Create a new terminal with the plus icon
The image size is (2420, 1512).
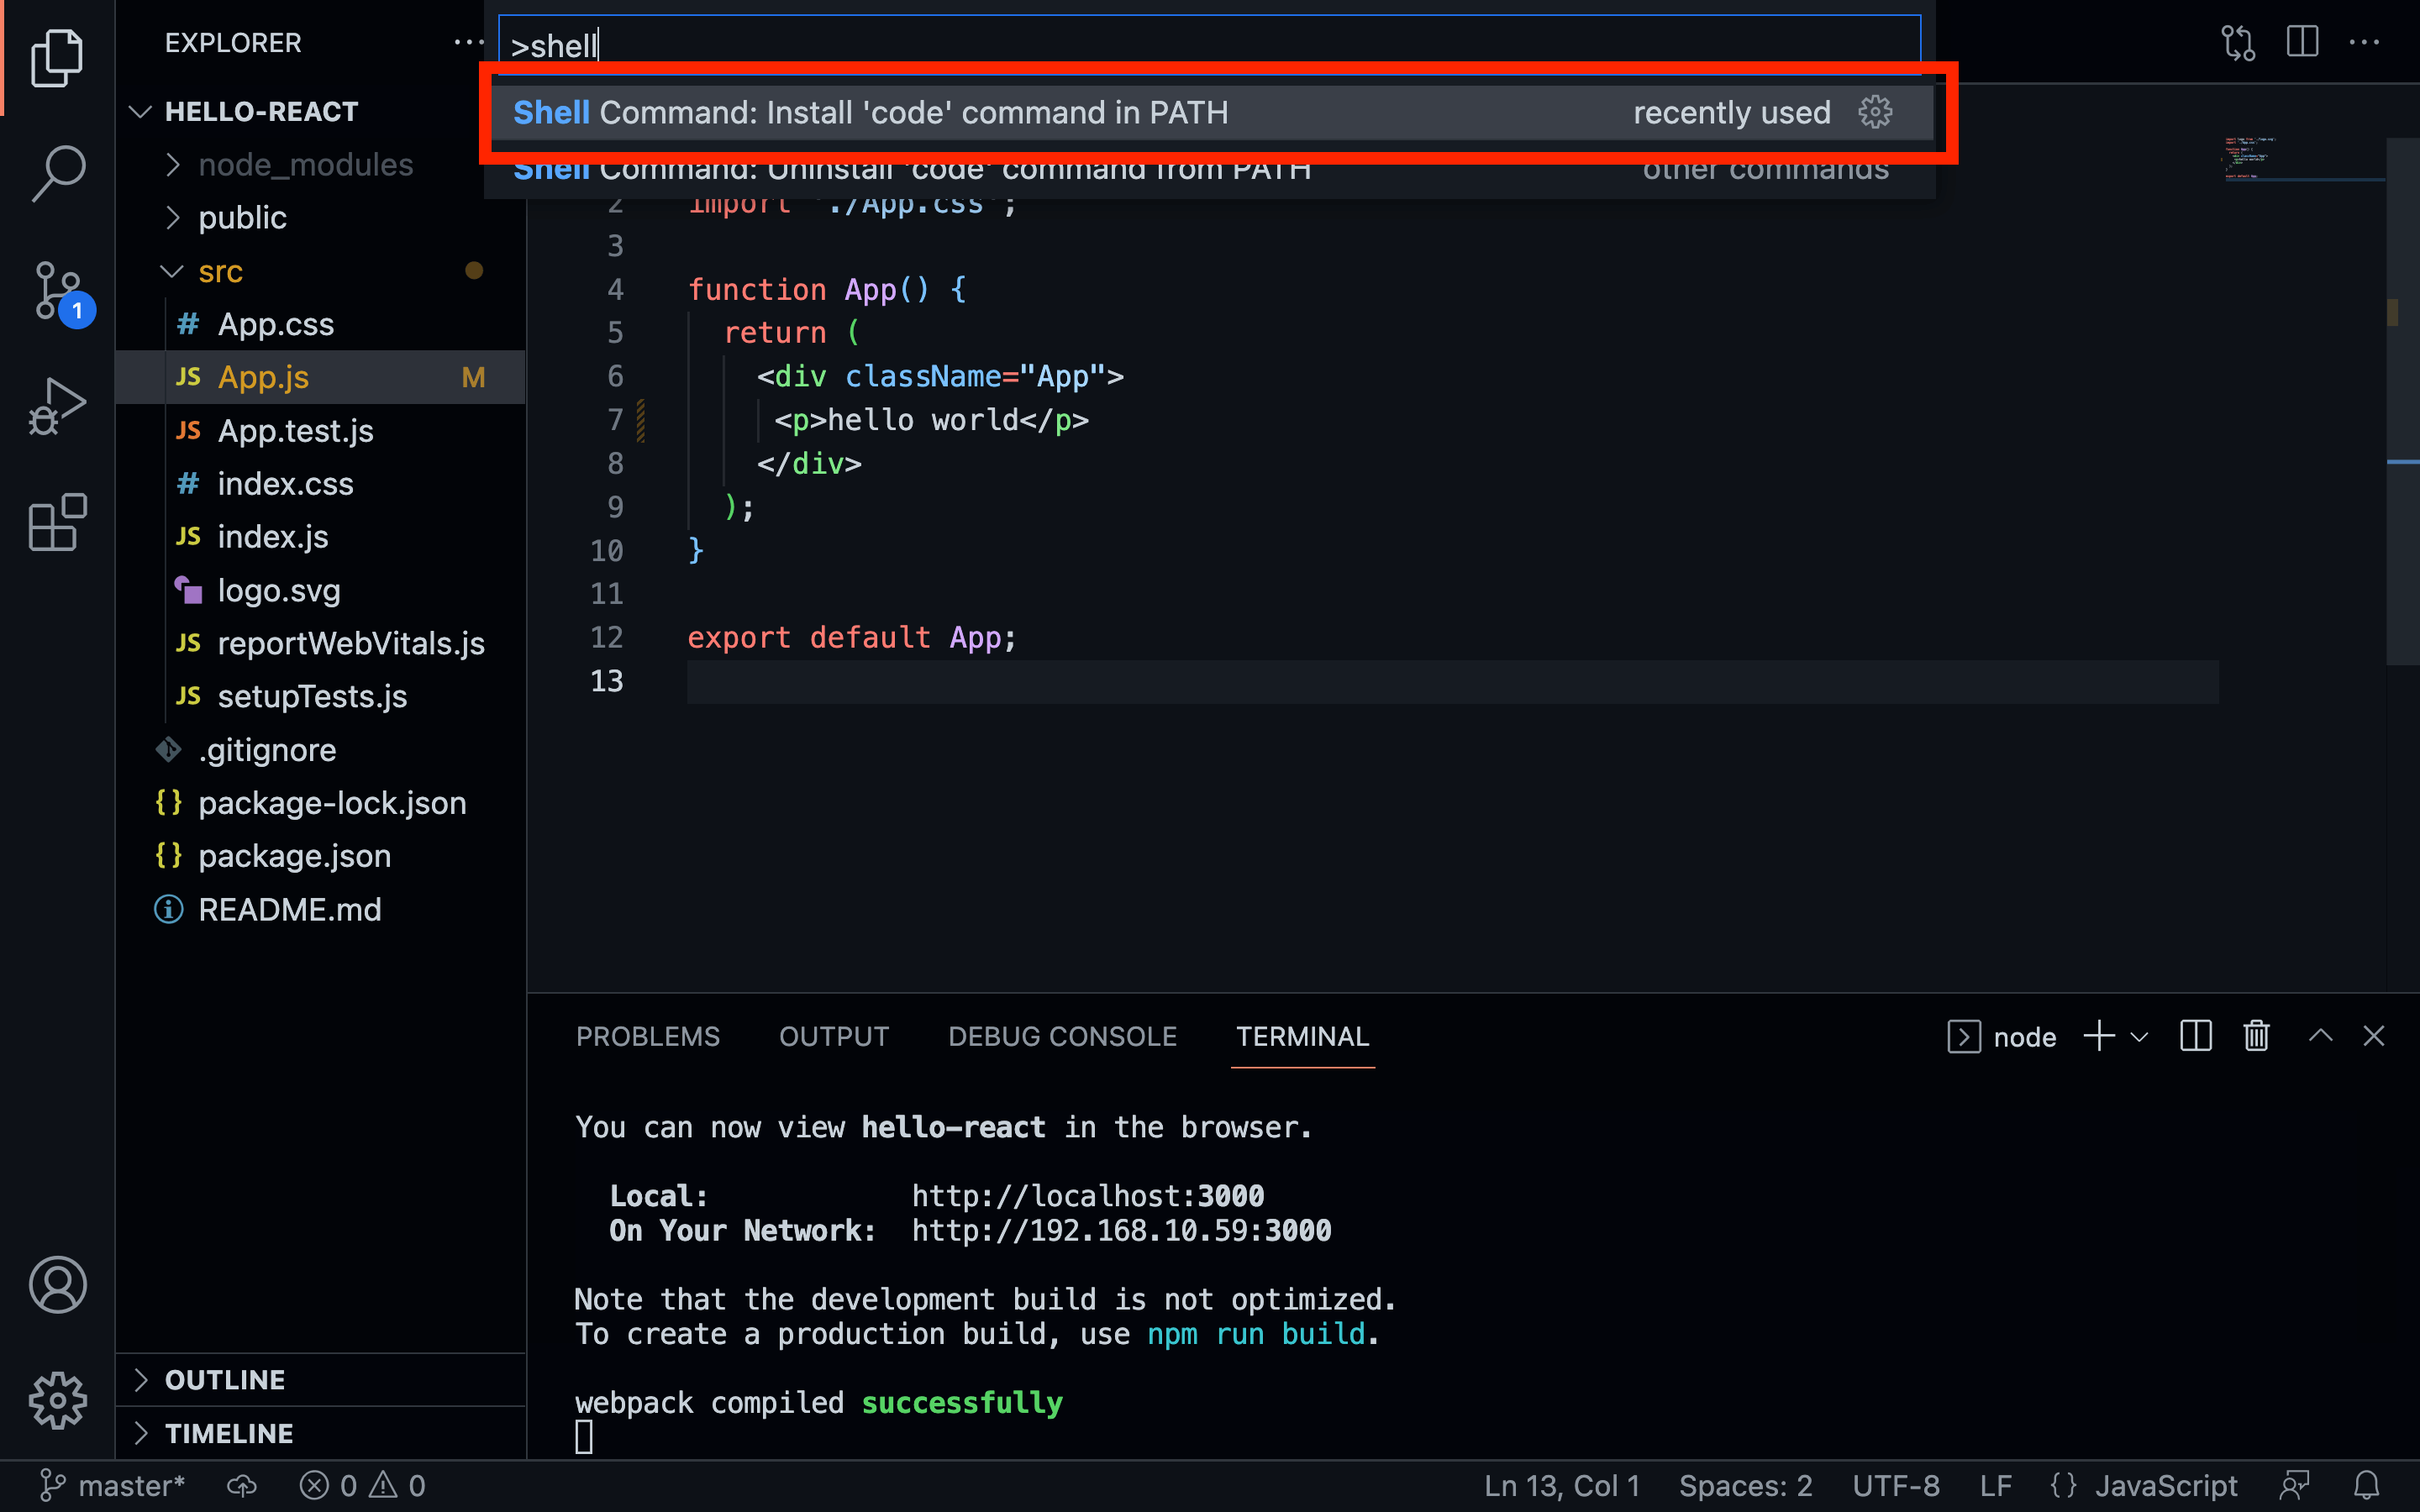click(x=2097, y=1036)
